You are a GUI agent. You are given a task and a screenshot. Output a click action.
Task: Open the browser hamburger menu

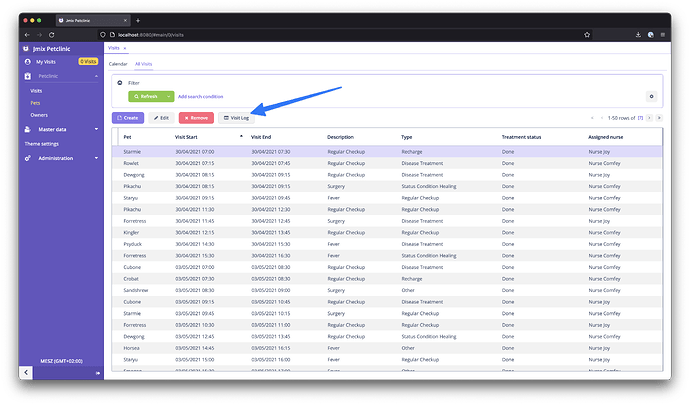click(x=662, y=35)
